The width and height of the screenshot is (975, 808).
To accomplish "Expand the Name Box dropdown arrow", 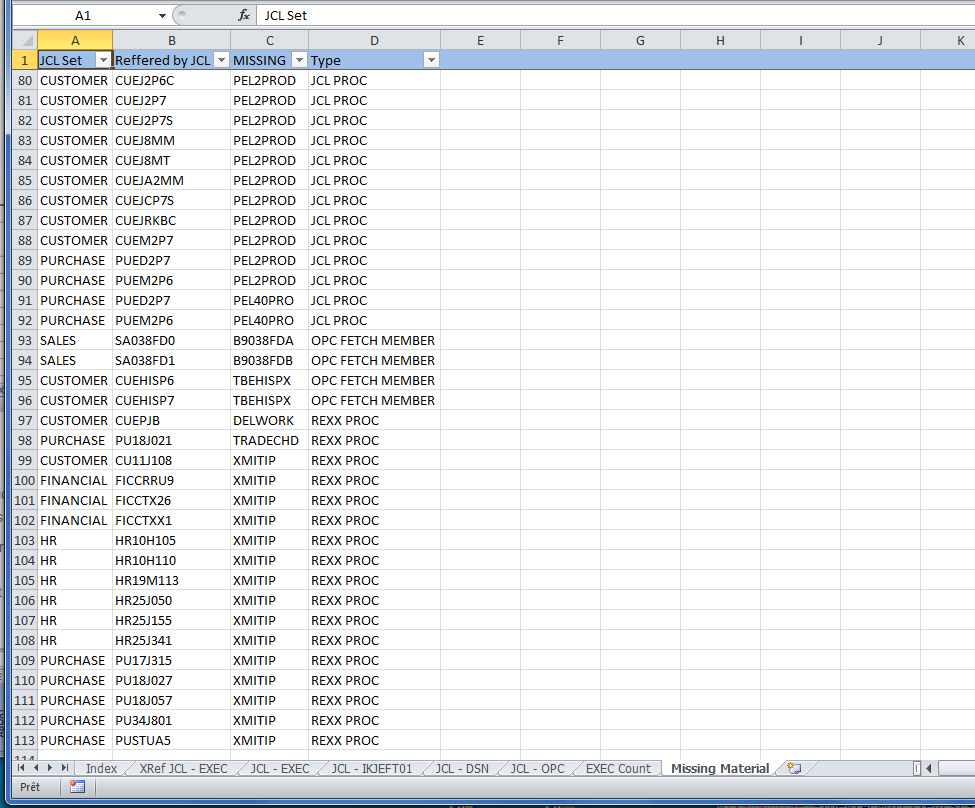I will [162, 16].
